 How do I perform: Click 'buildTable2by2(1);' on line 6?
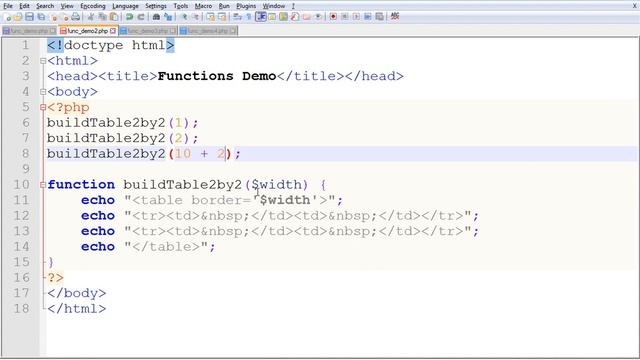pos(122,123)
